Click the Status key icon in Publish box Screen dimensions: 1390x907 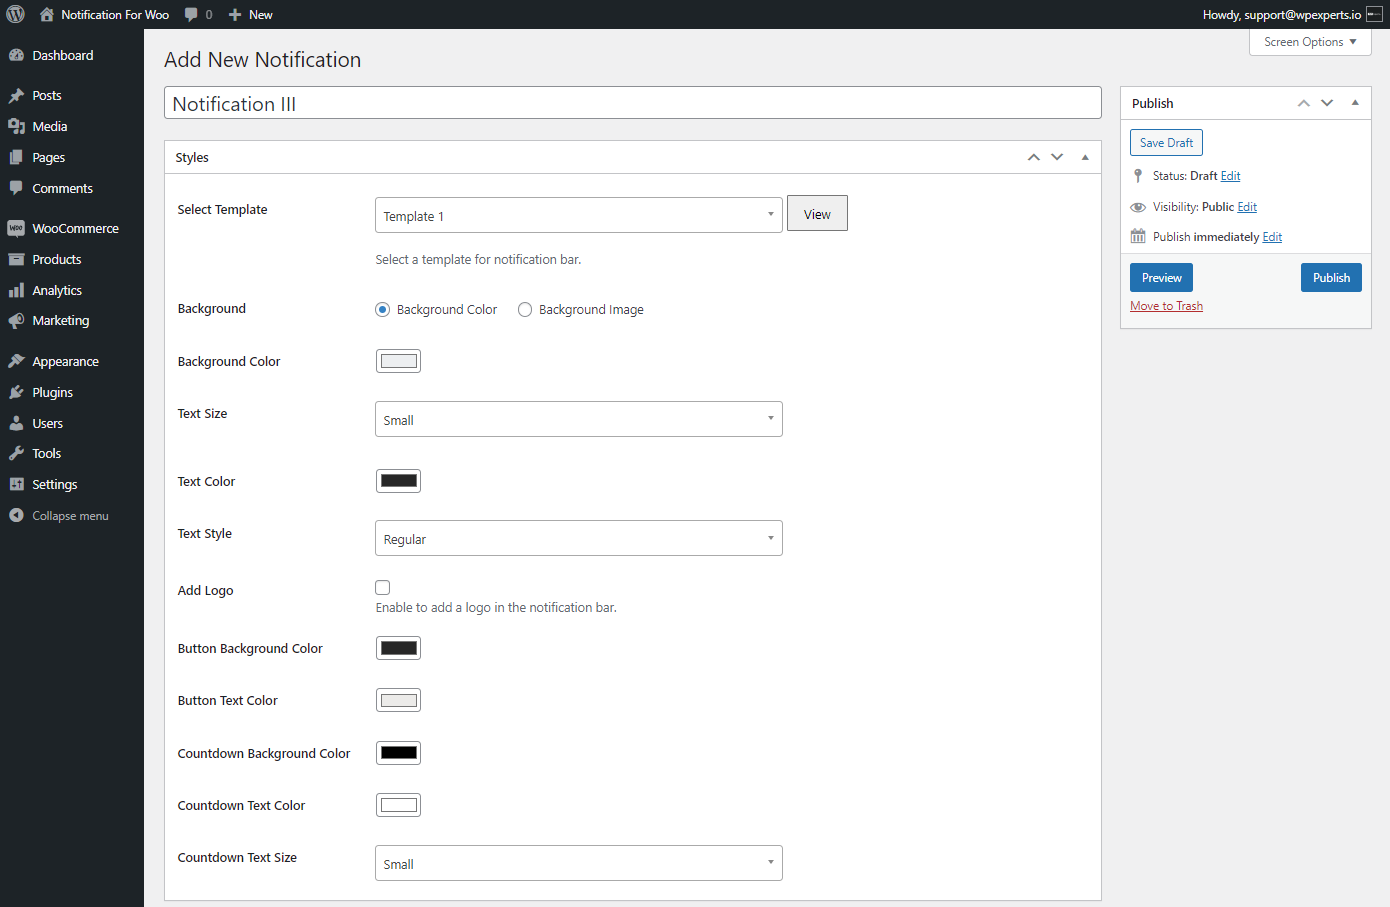(x=1138, y=176)
